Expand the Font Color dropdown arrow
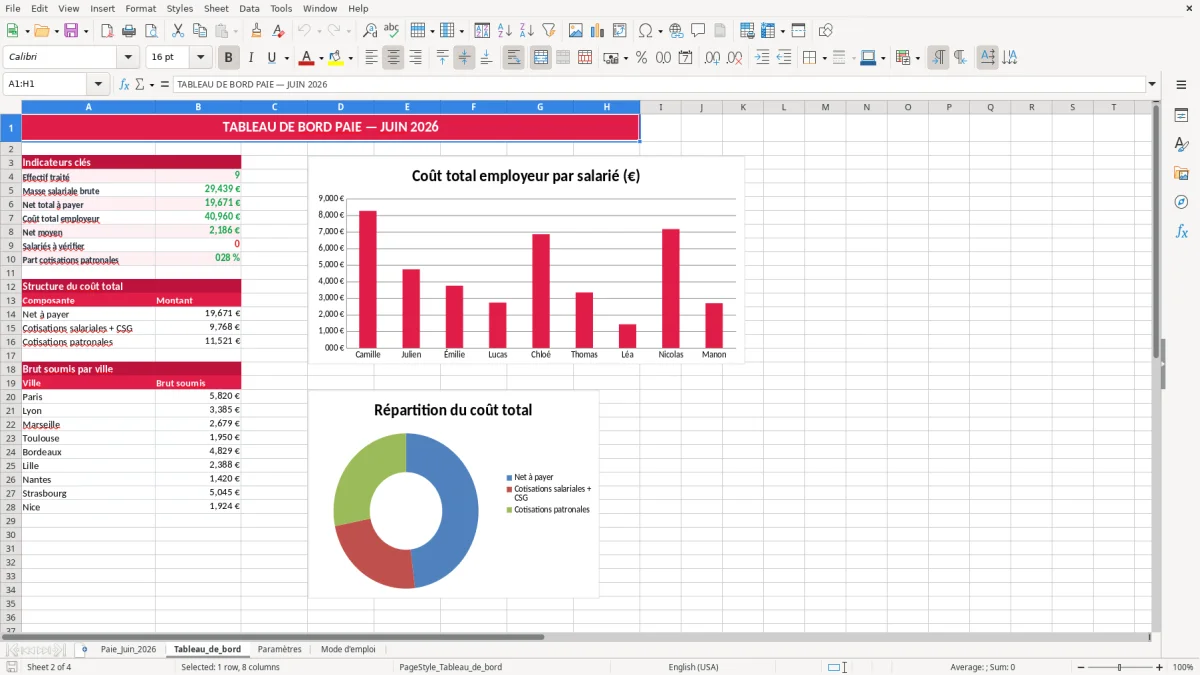 click(x=321, y=58)
